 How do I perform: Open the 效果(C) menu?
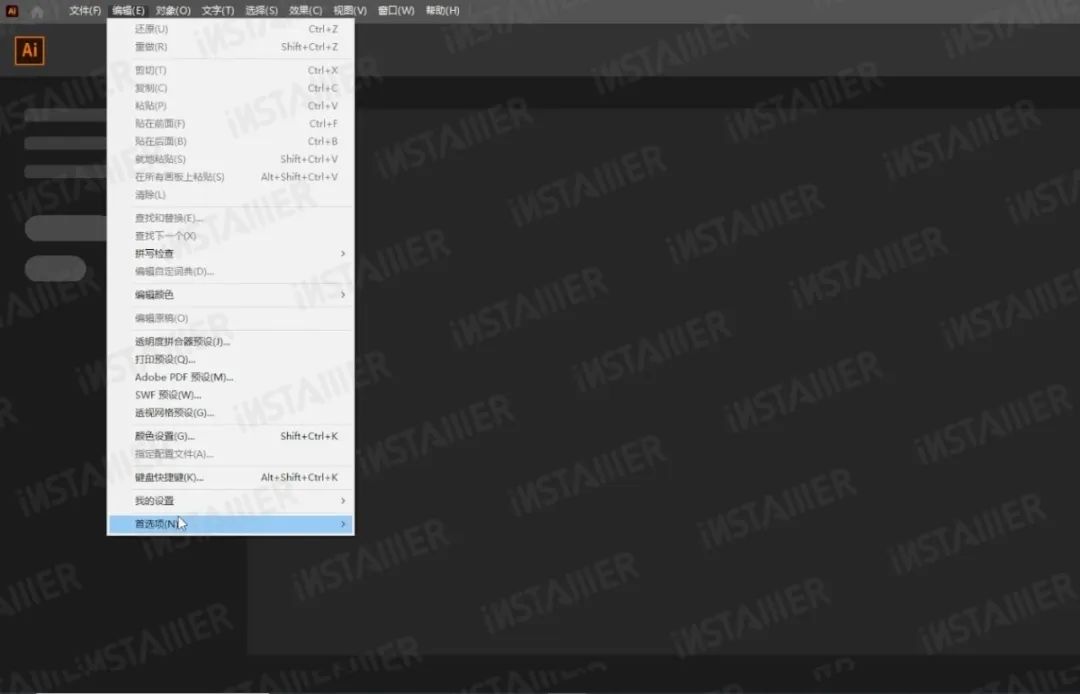point(305,10)
